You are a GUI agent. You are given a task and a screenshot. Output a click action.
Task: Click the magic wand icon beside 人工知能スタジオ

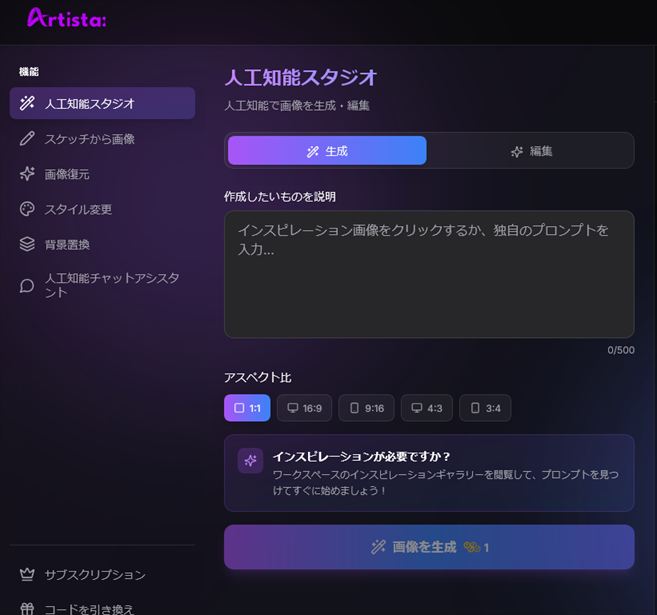(27, 103)
